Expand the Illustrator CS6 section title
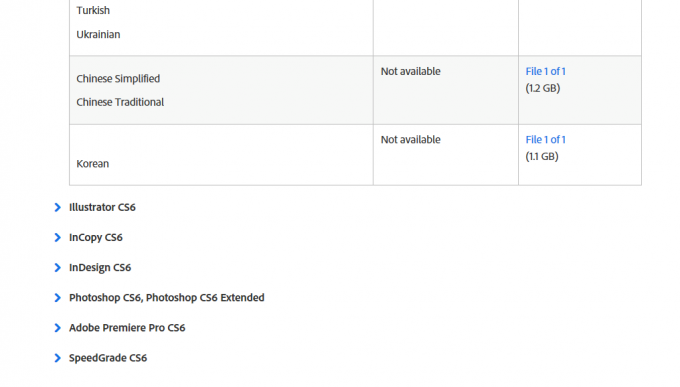Viewport: 680px width, 387px height. point(102,207)
